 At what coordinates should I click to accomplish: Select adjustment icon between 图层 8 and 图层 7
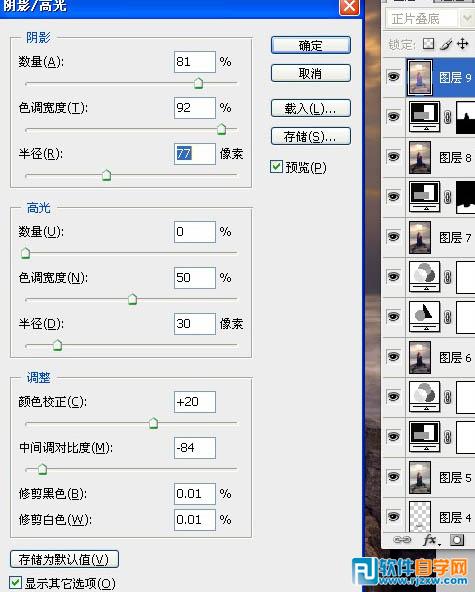425,196
